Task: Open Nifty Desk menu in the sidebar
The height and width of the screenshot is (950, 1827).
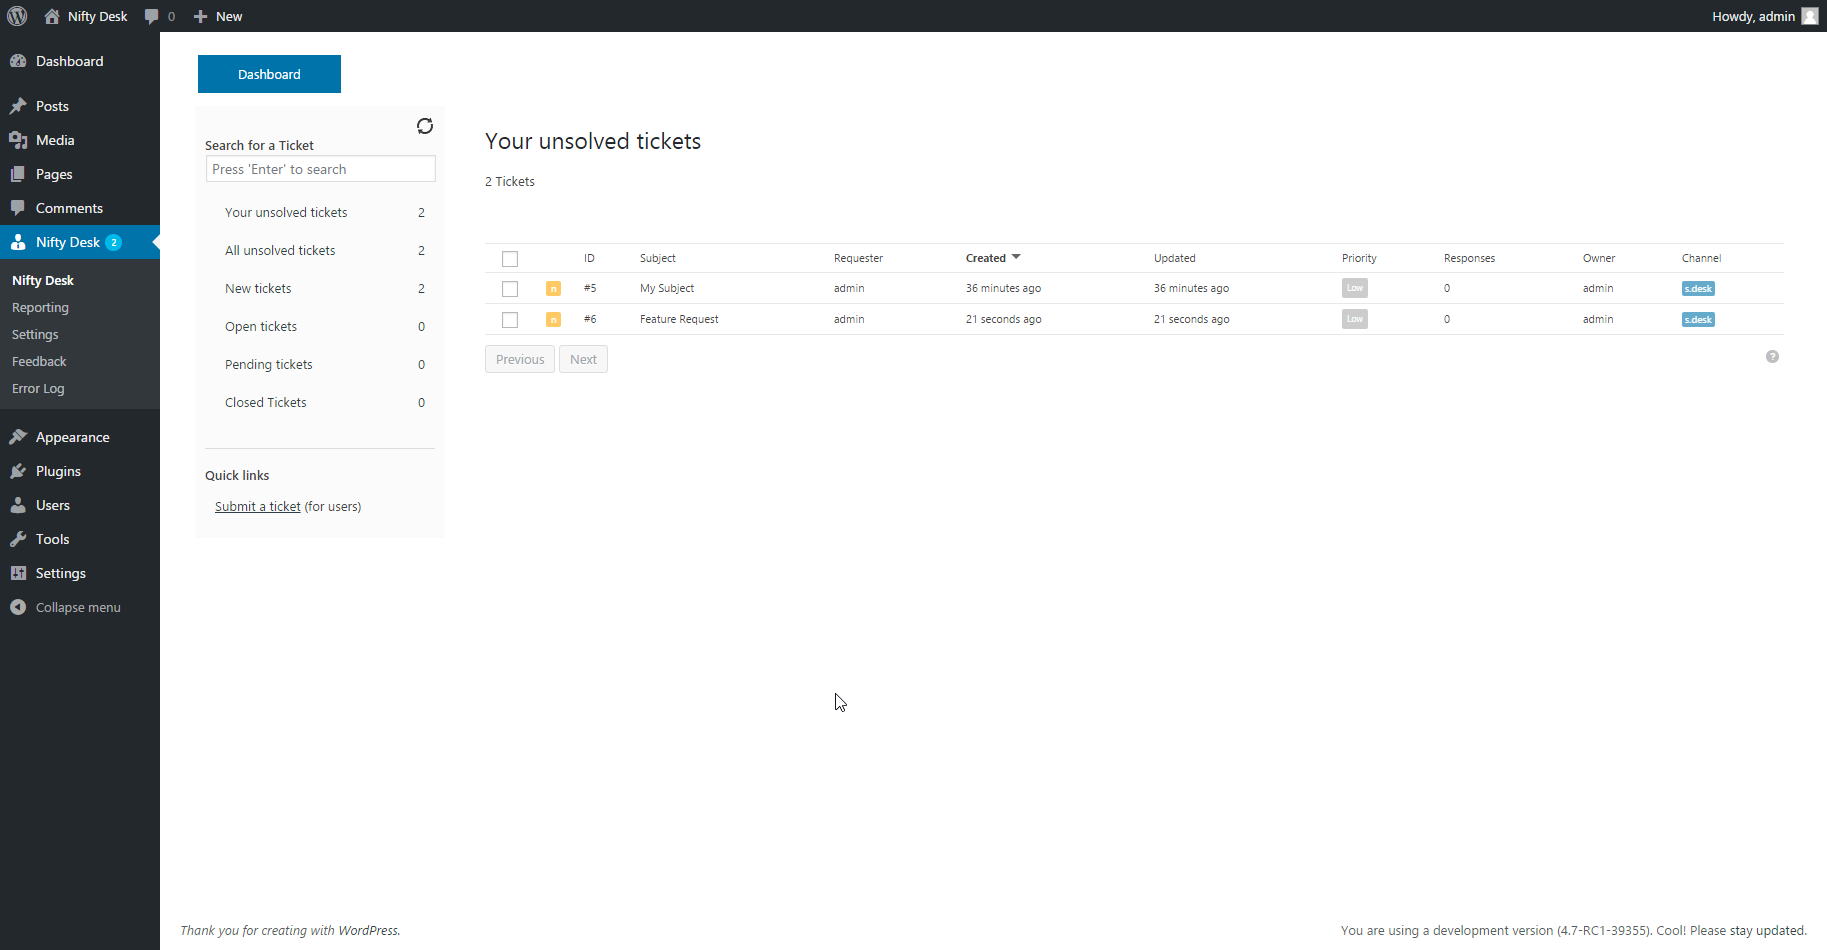Action: tap(80, 242)
